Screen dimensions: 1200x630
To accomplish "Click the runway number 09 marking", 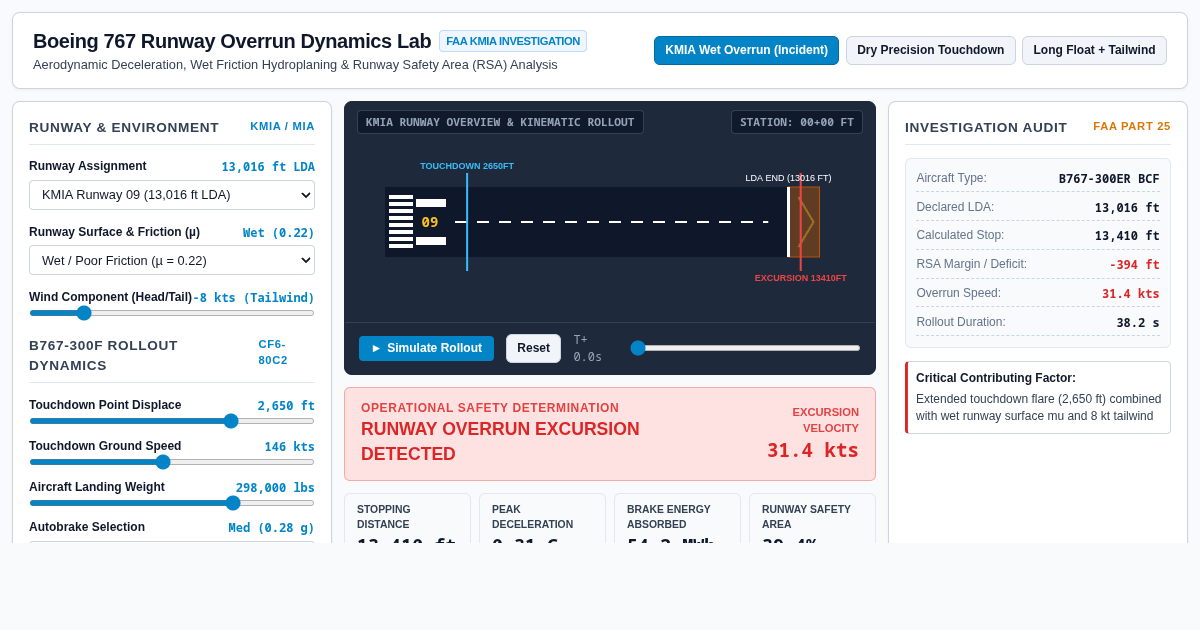I will pos(430,222).
